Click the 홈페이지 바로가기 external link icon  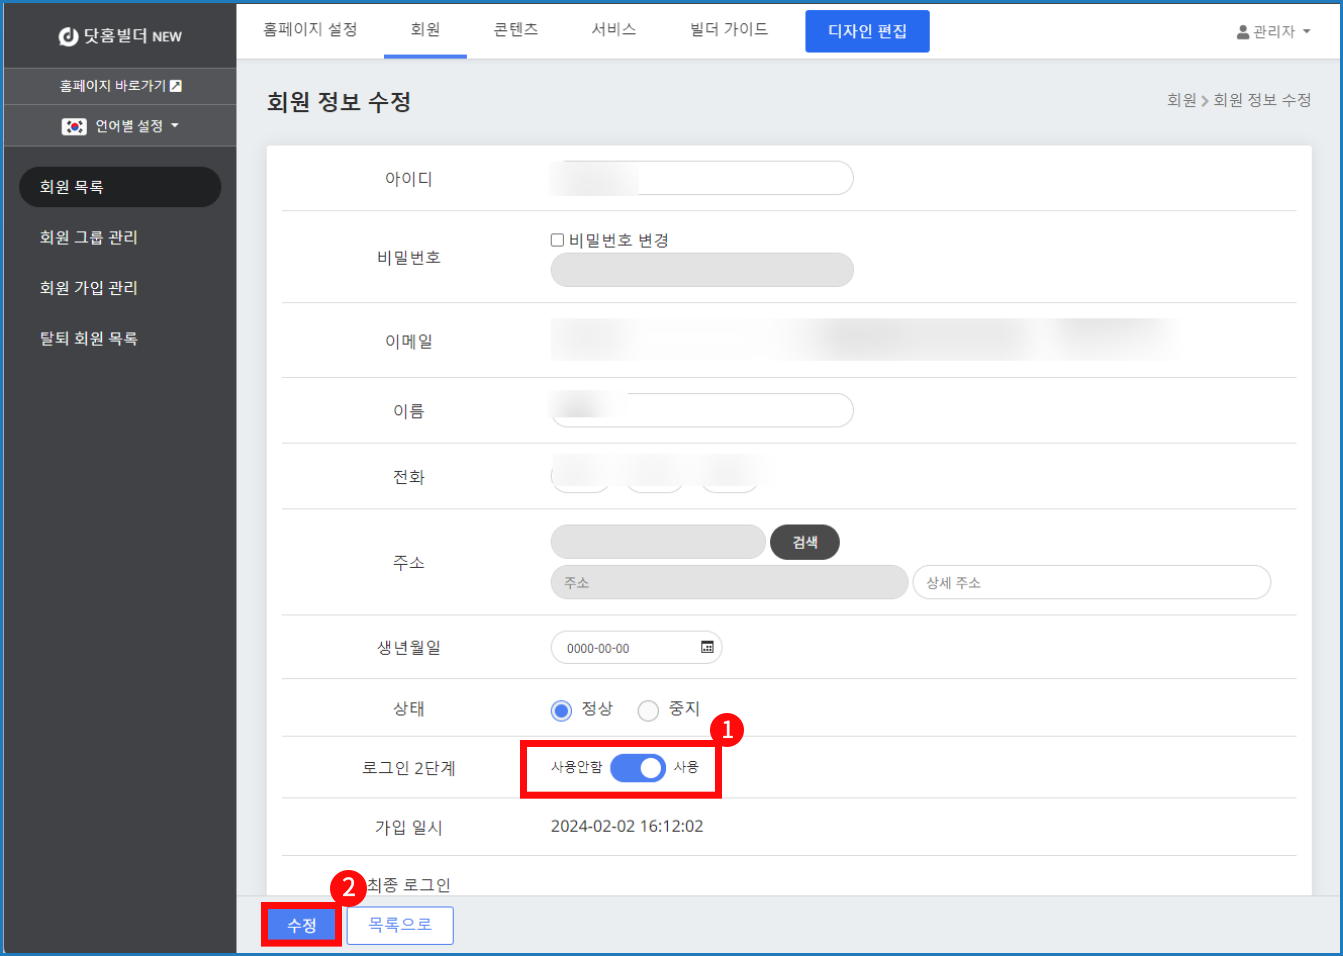point(176,86)
